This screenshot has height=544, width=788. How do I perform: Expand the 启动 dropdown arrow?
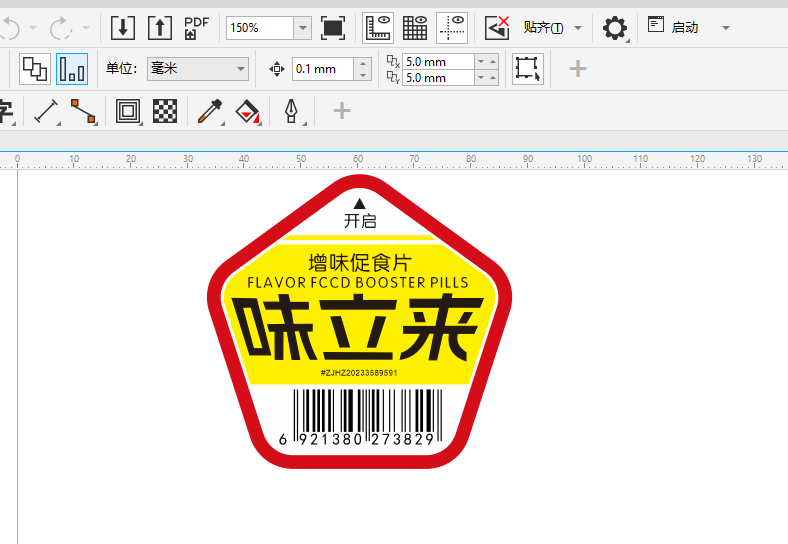(726, 28)
